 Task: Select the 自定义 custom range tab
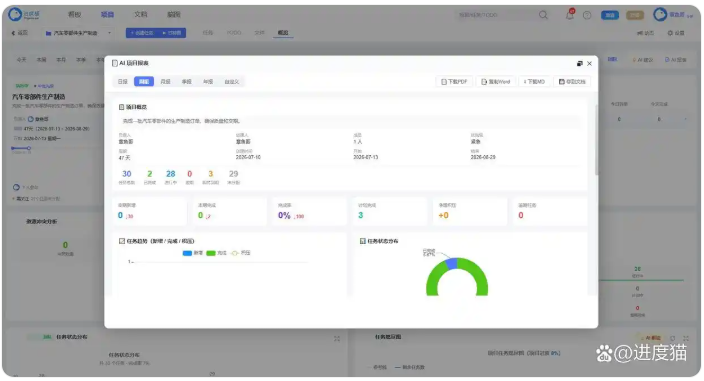click(x=232, y=82)
